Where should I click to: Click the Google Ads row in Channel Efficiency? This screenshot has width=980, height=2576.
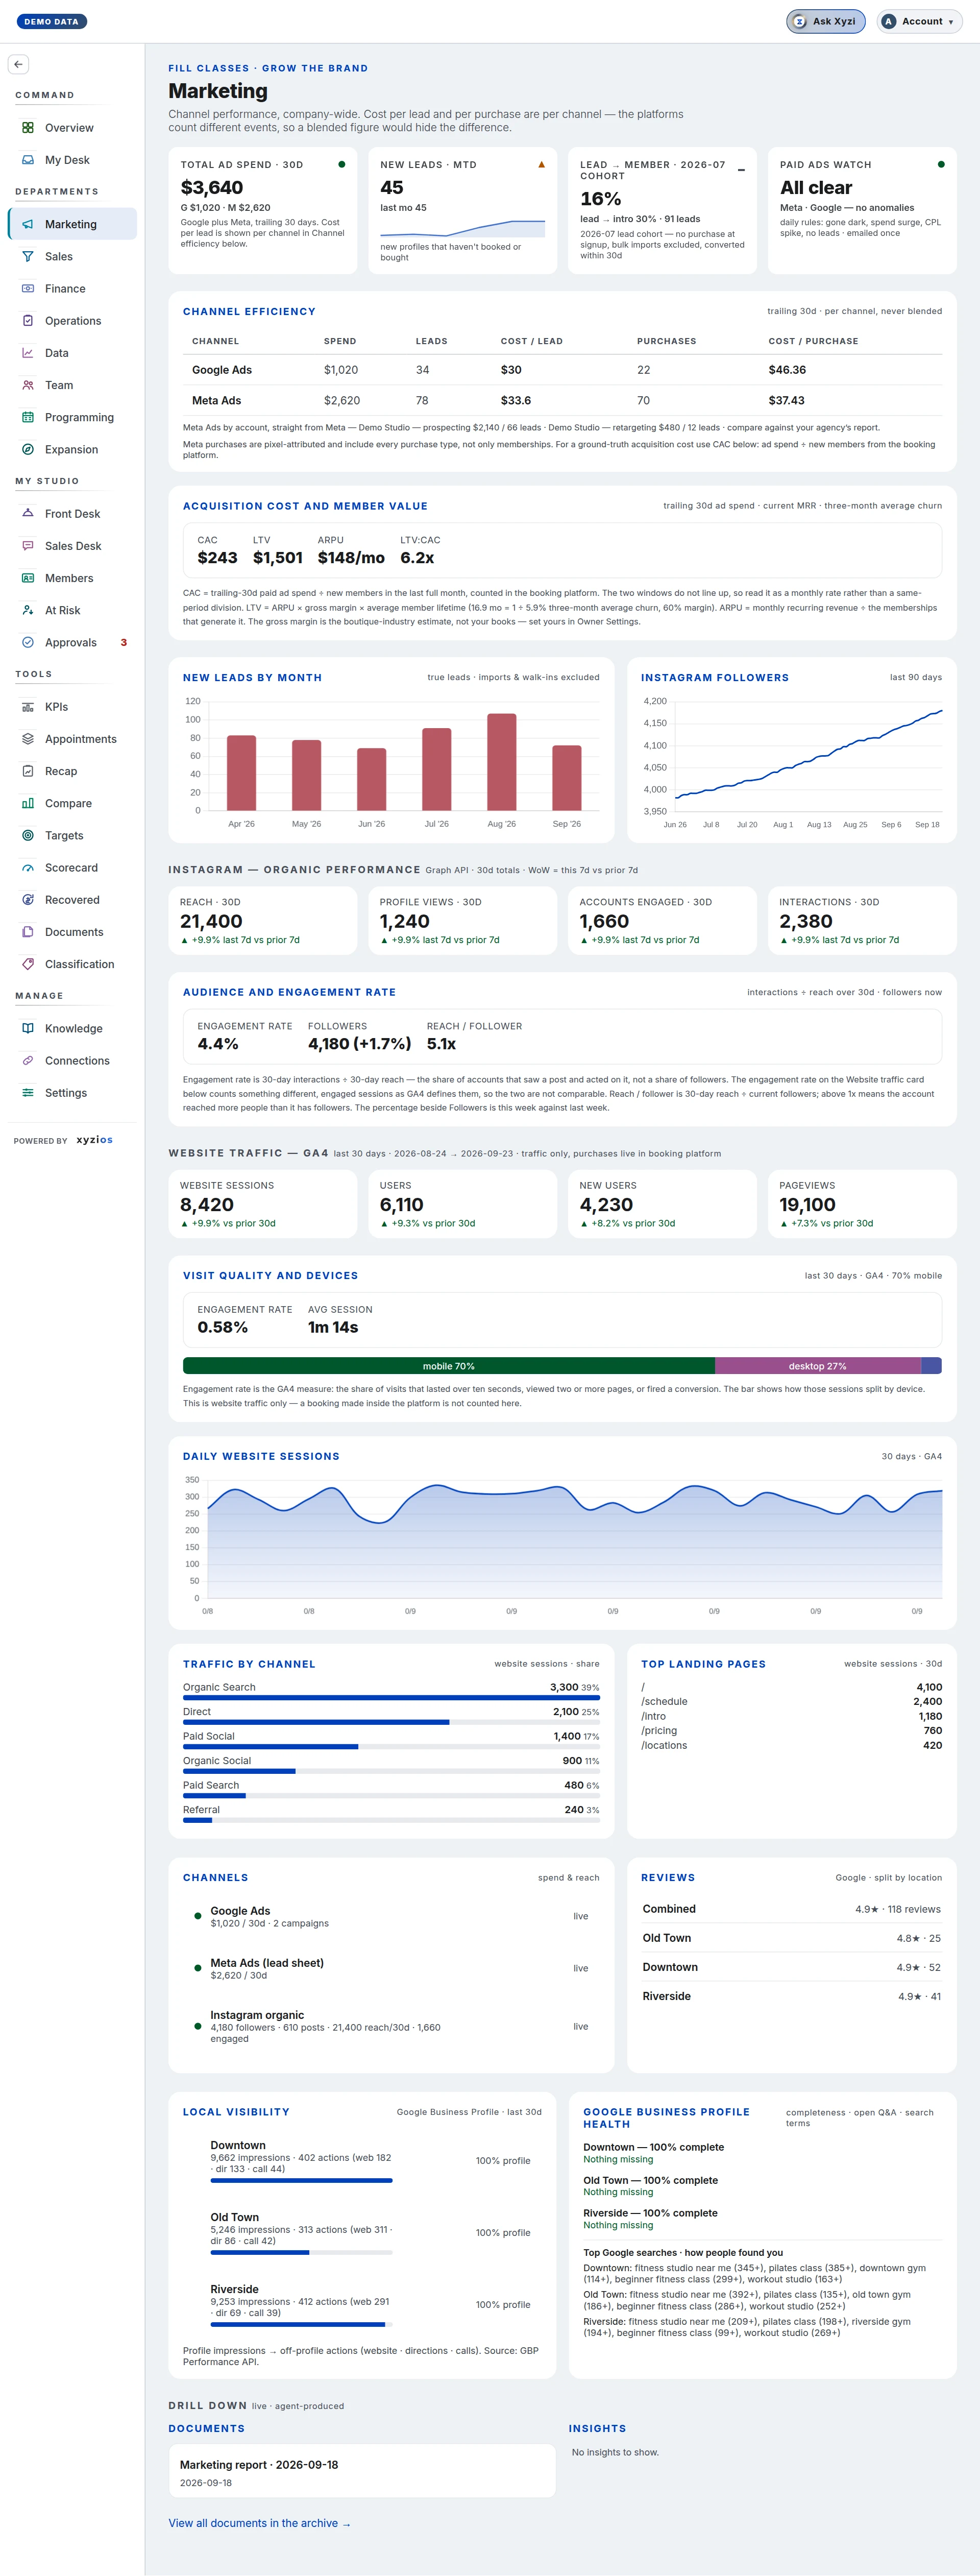click(x=562, y=370)
